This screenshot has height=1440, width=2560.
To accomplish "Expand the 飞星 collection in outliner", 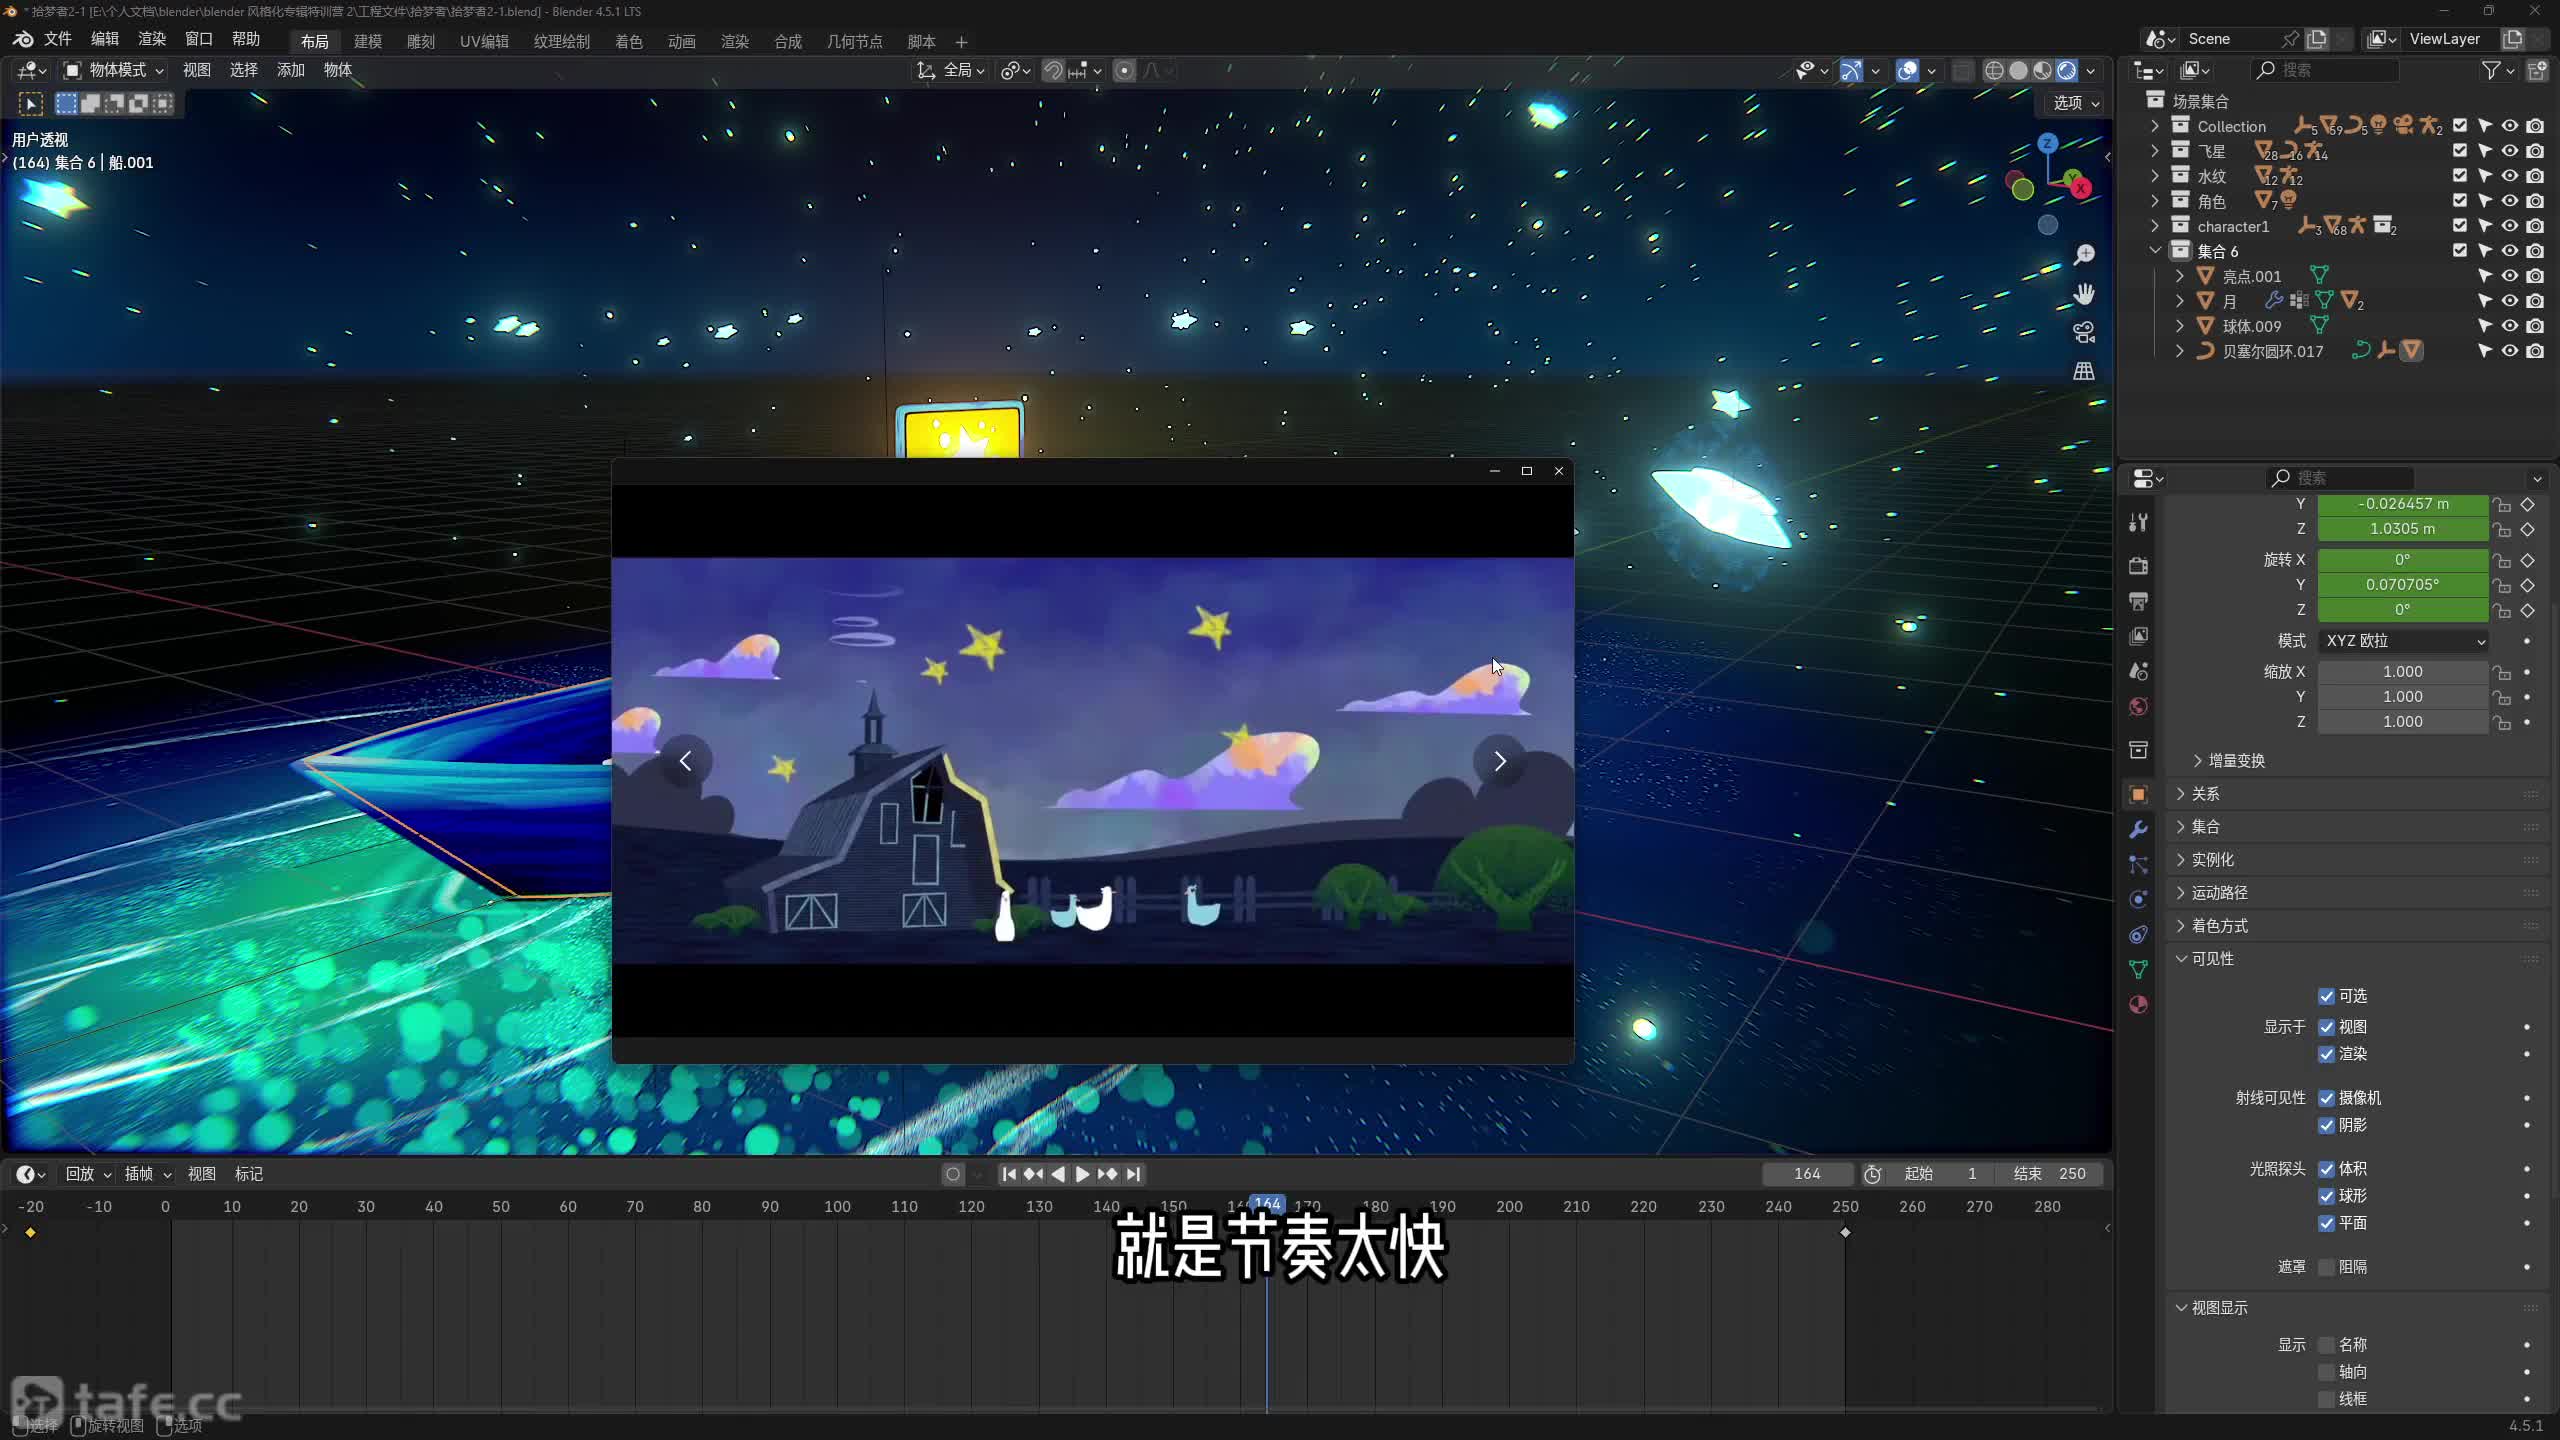I will (x=2155, y=151).
